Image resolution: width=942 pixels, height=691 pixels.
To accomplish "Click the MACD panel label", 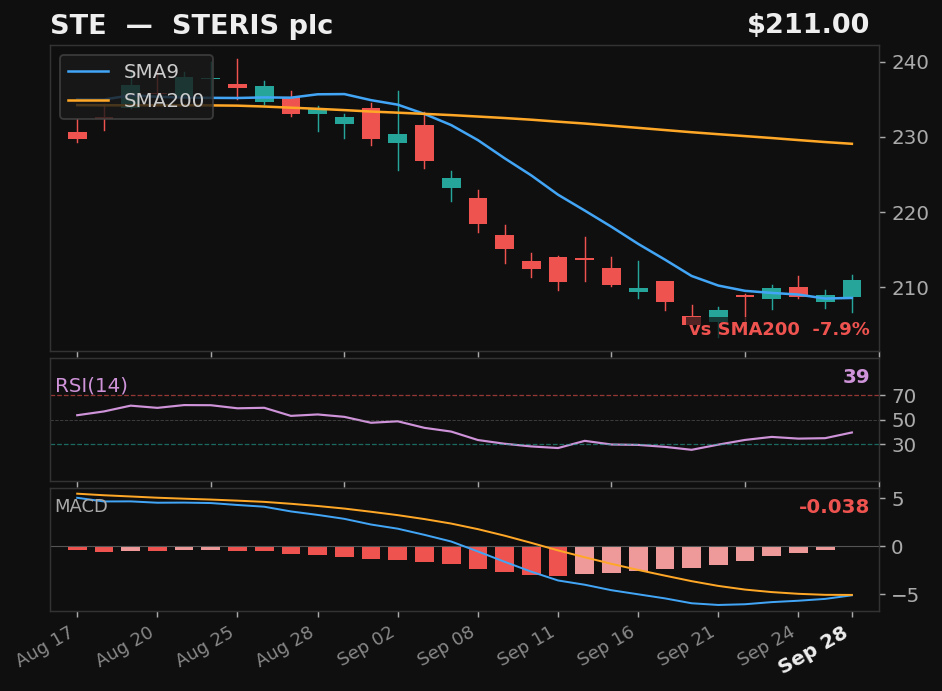I will (x=81, y=506).
